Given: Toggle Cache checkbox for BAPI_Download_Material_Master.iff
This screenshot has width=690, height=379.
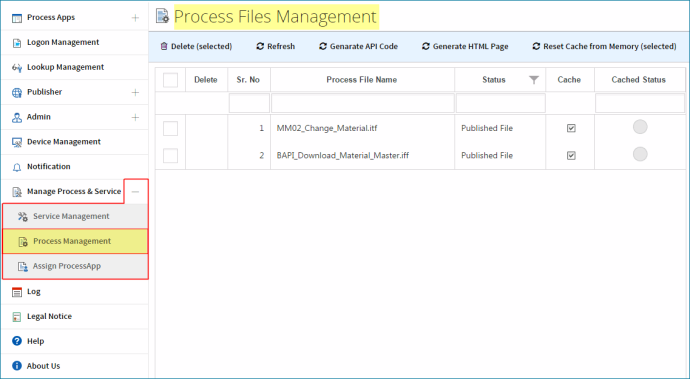Looking at the screenshot, I should [571, 155].
